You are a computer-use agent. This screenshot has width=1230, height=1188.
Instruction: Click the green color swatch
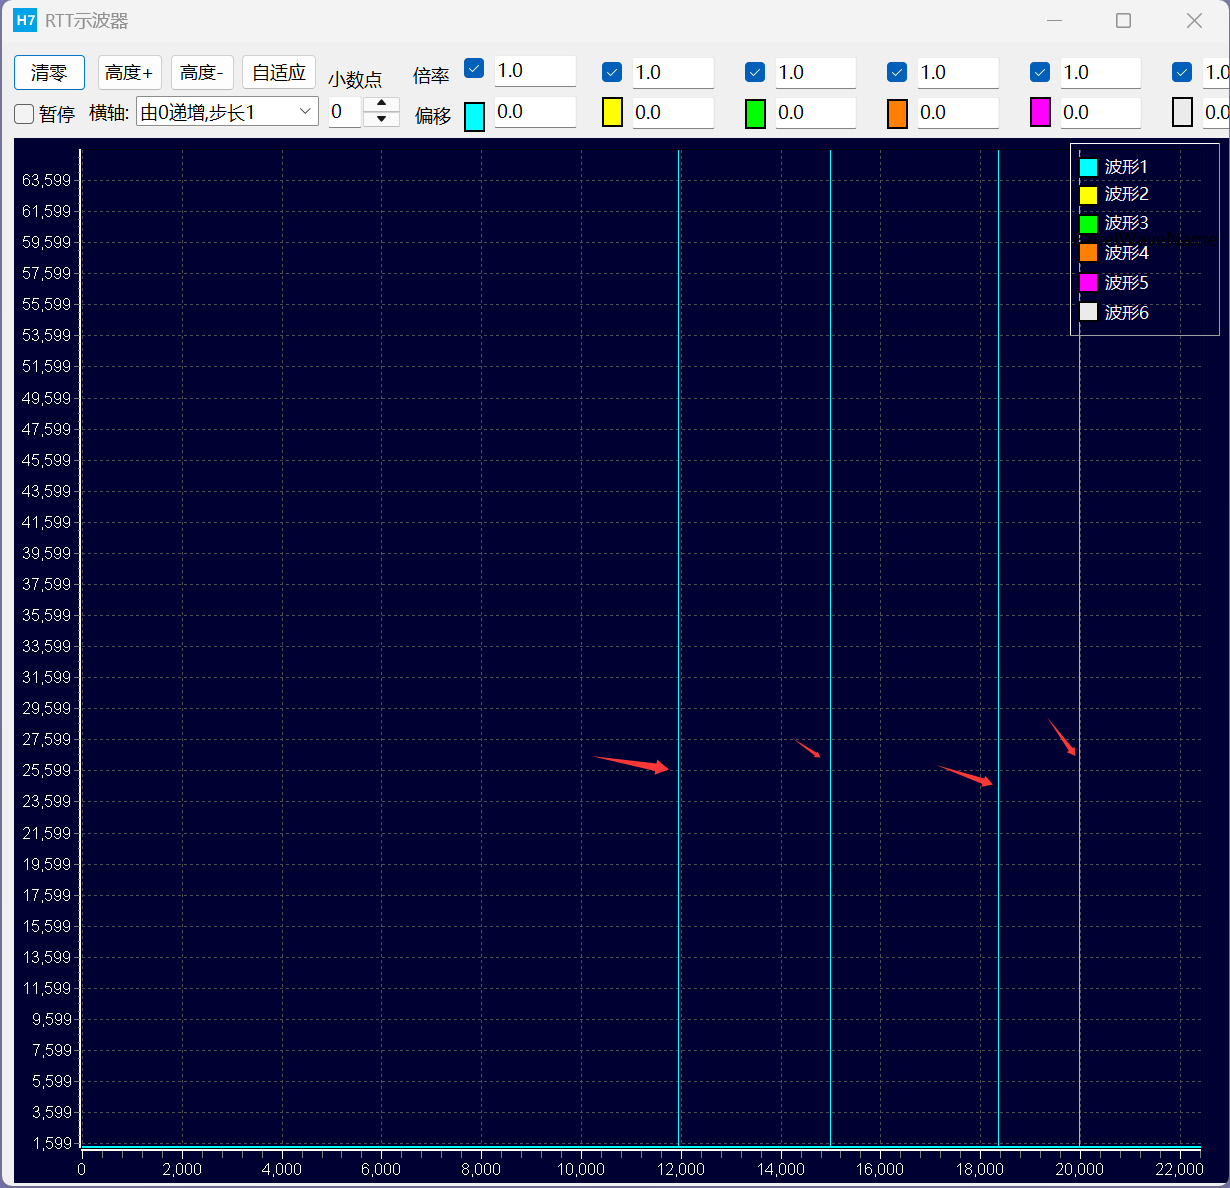coord(756,113)
